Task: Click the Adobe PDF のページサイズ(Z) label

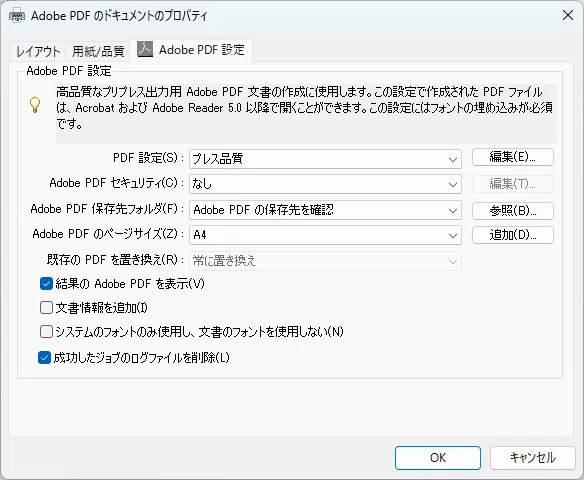Action: pos(108,234)
